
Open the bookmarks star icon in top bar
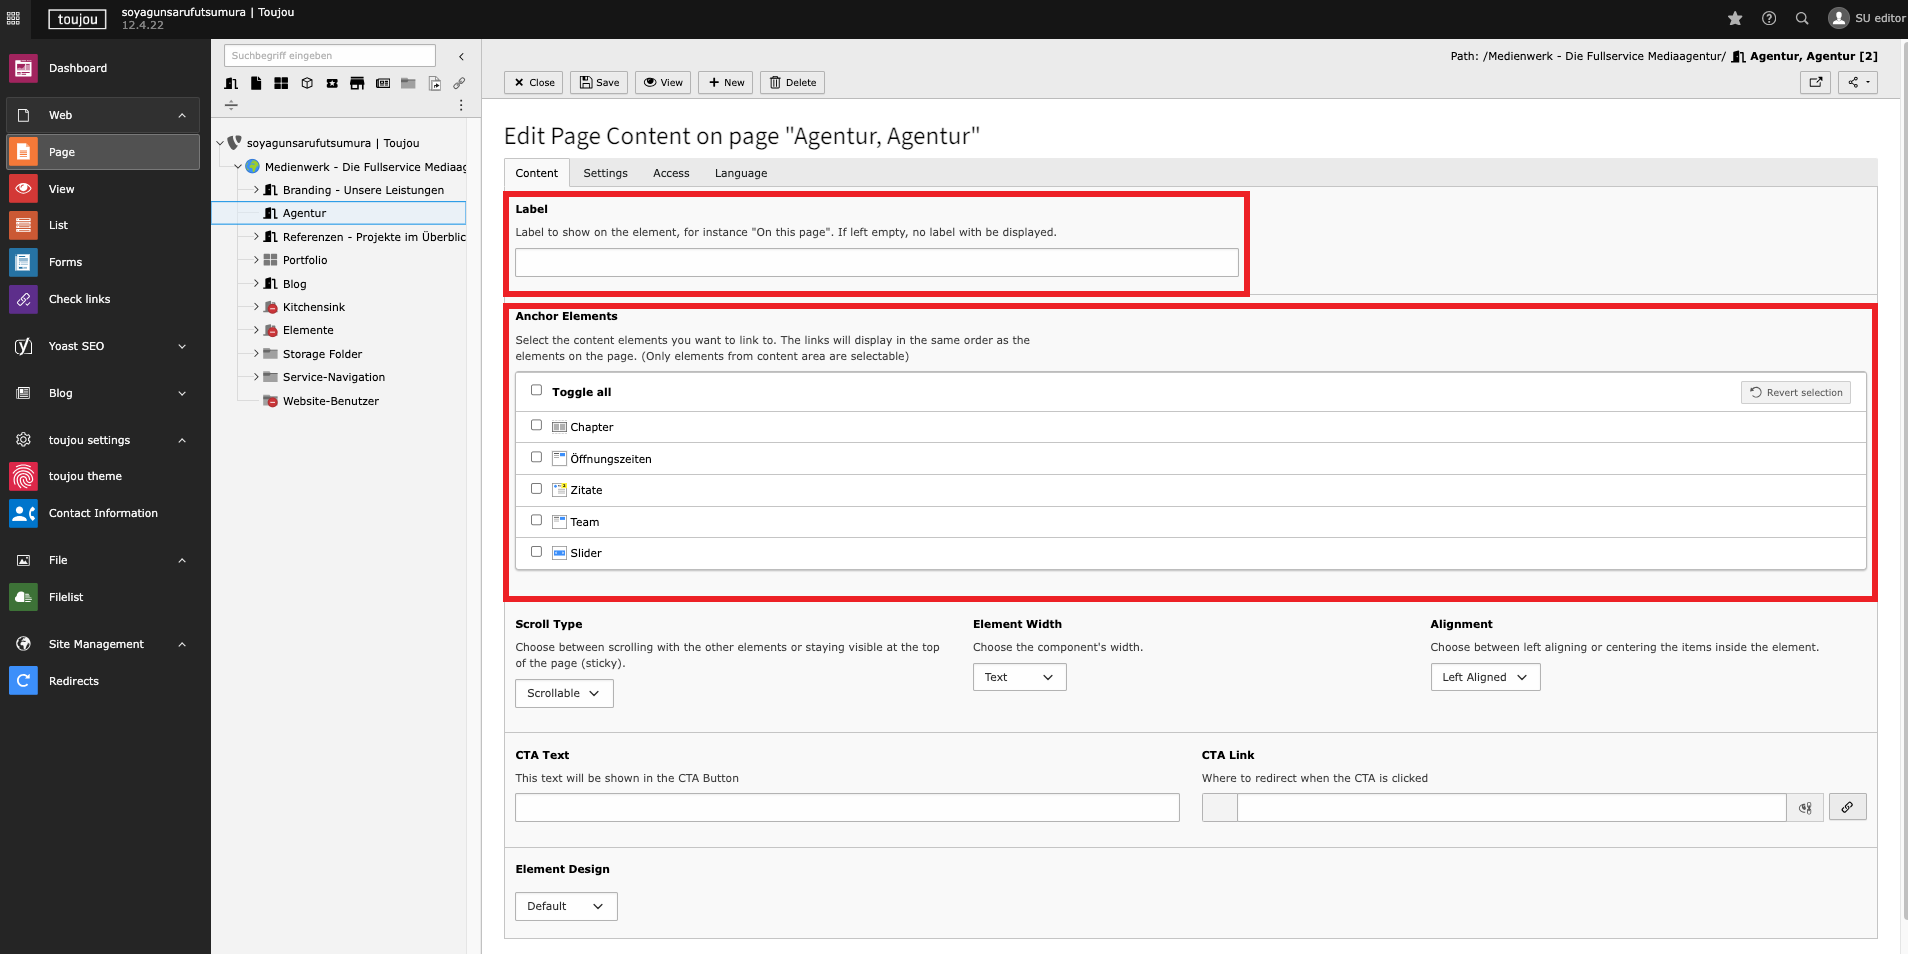point(1736,18)
